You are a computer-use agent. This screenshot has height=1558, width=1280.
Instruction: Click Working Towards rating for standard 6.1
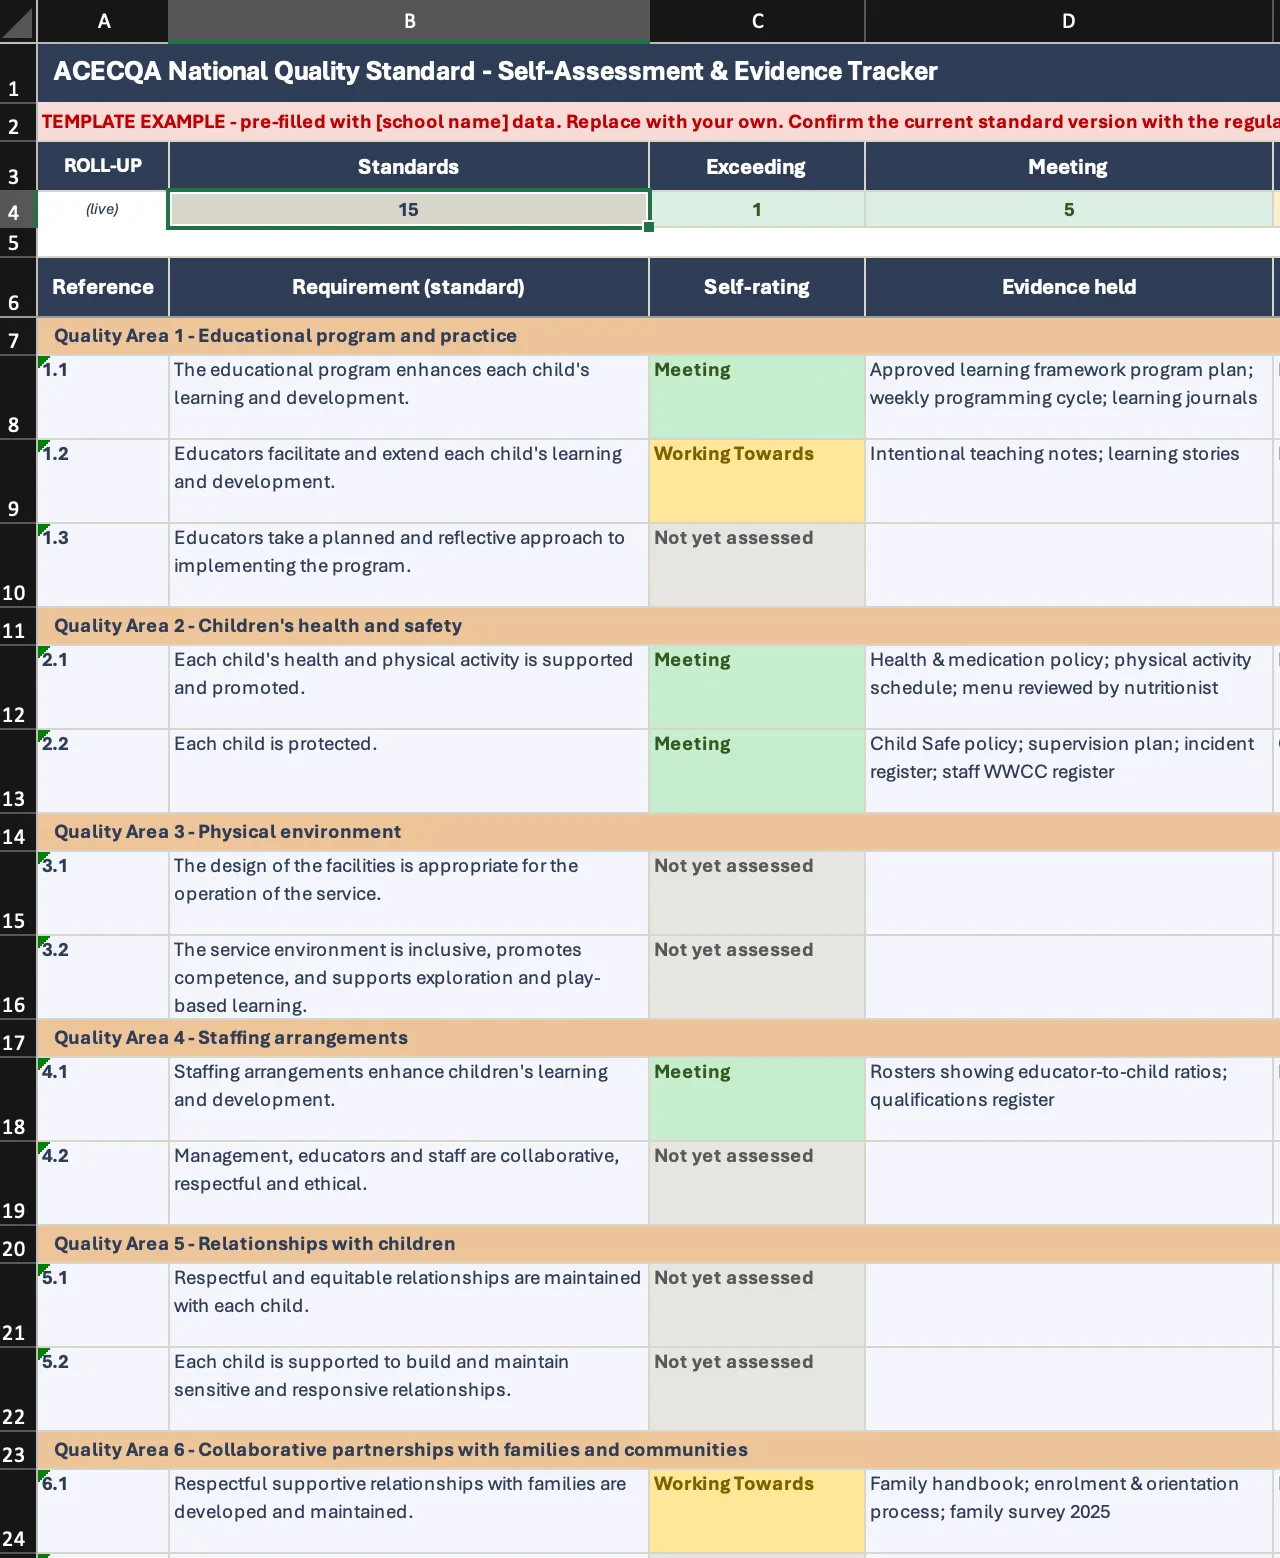click(757, 1511)
